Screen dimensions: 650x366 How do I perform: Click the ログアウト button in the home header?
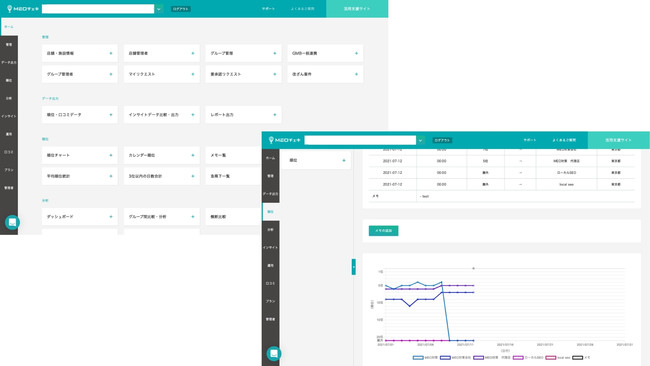181,9
